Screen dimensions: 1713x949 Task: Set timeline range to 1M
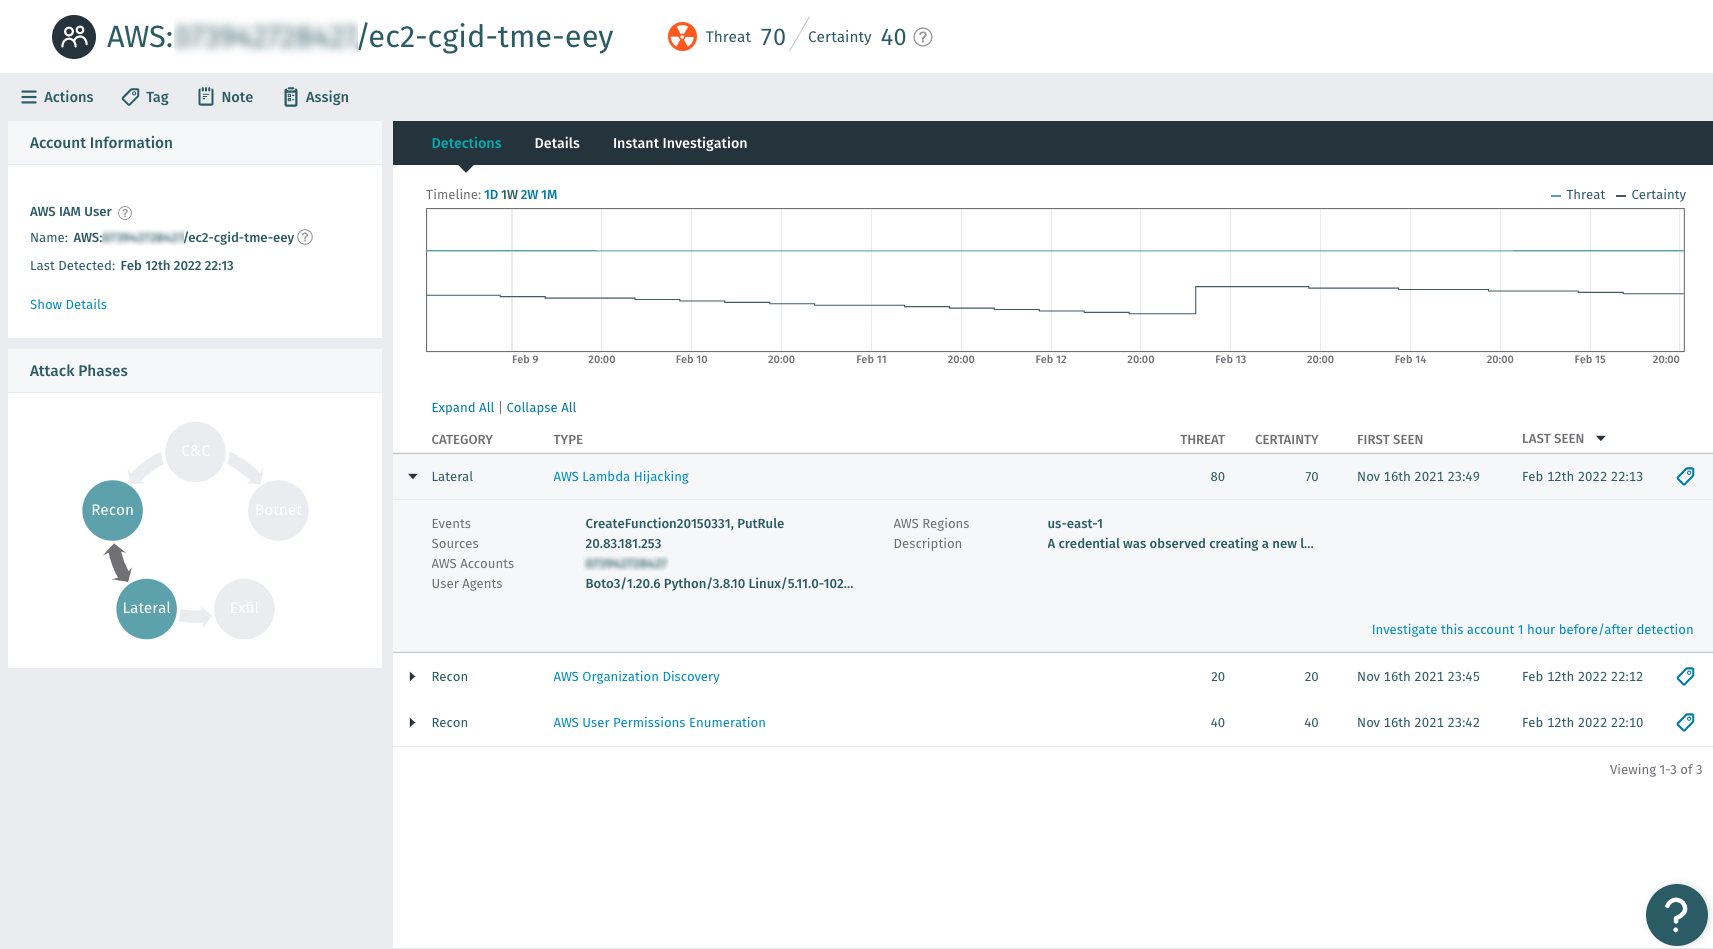click(549, 195)
